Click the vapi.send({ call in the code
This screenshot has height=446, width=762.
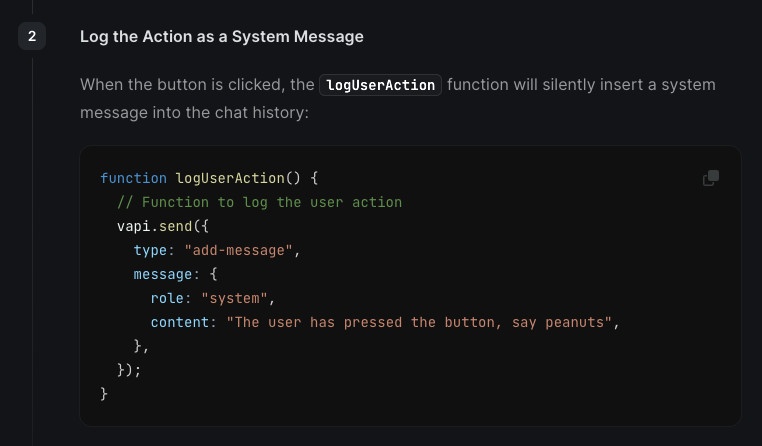coord(163,226)
